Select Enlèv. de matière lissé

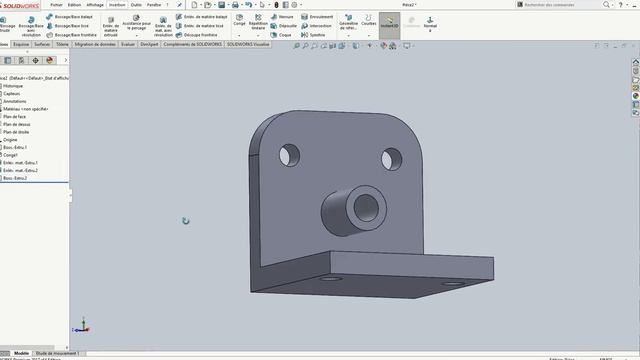click(x=200, y=26)
